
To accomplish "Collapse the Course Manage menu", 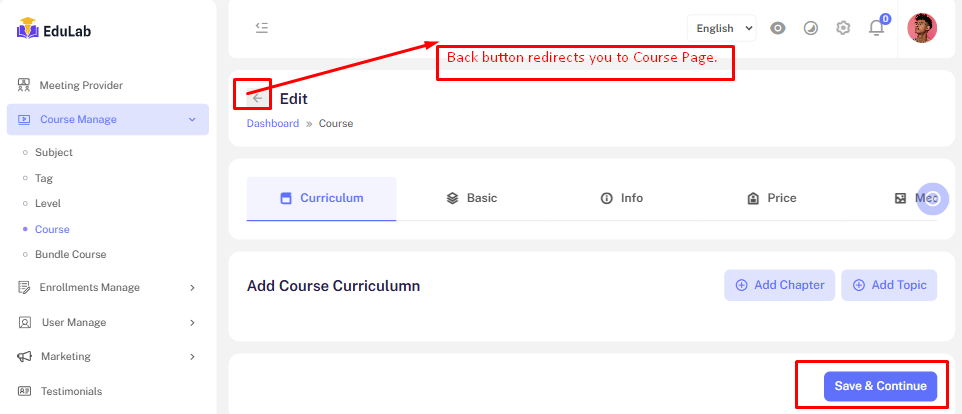I will 107,119.
